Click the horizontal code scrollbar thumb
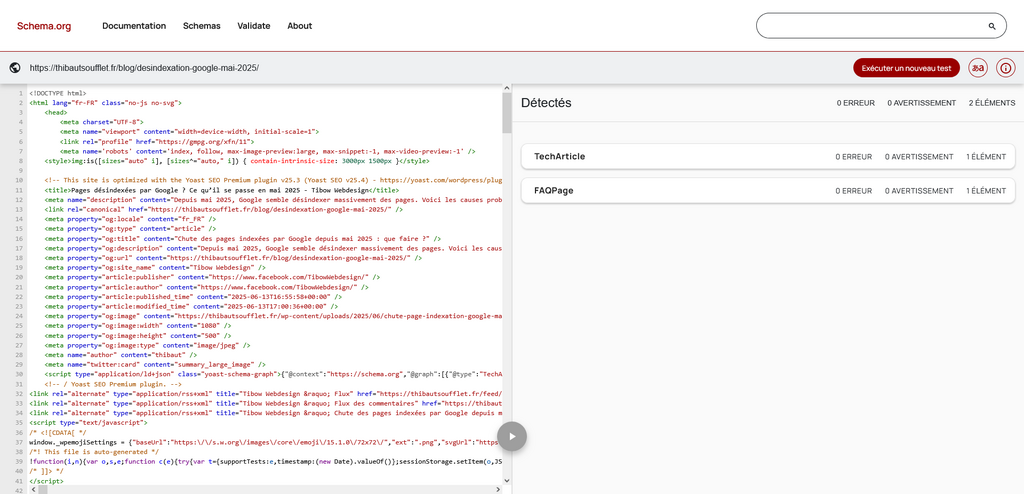 coord(41,489)
